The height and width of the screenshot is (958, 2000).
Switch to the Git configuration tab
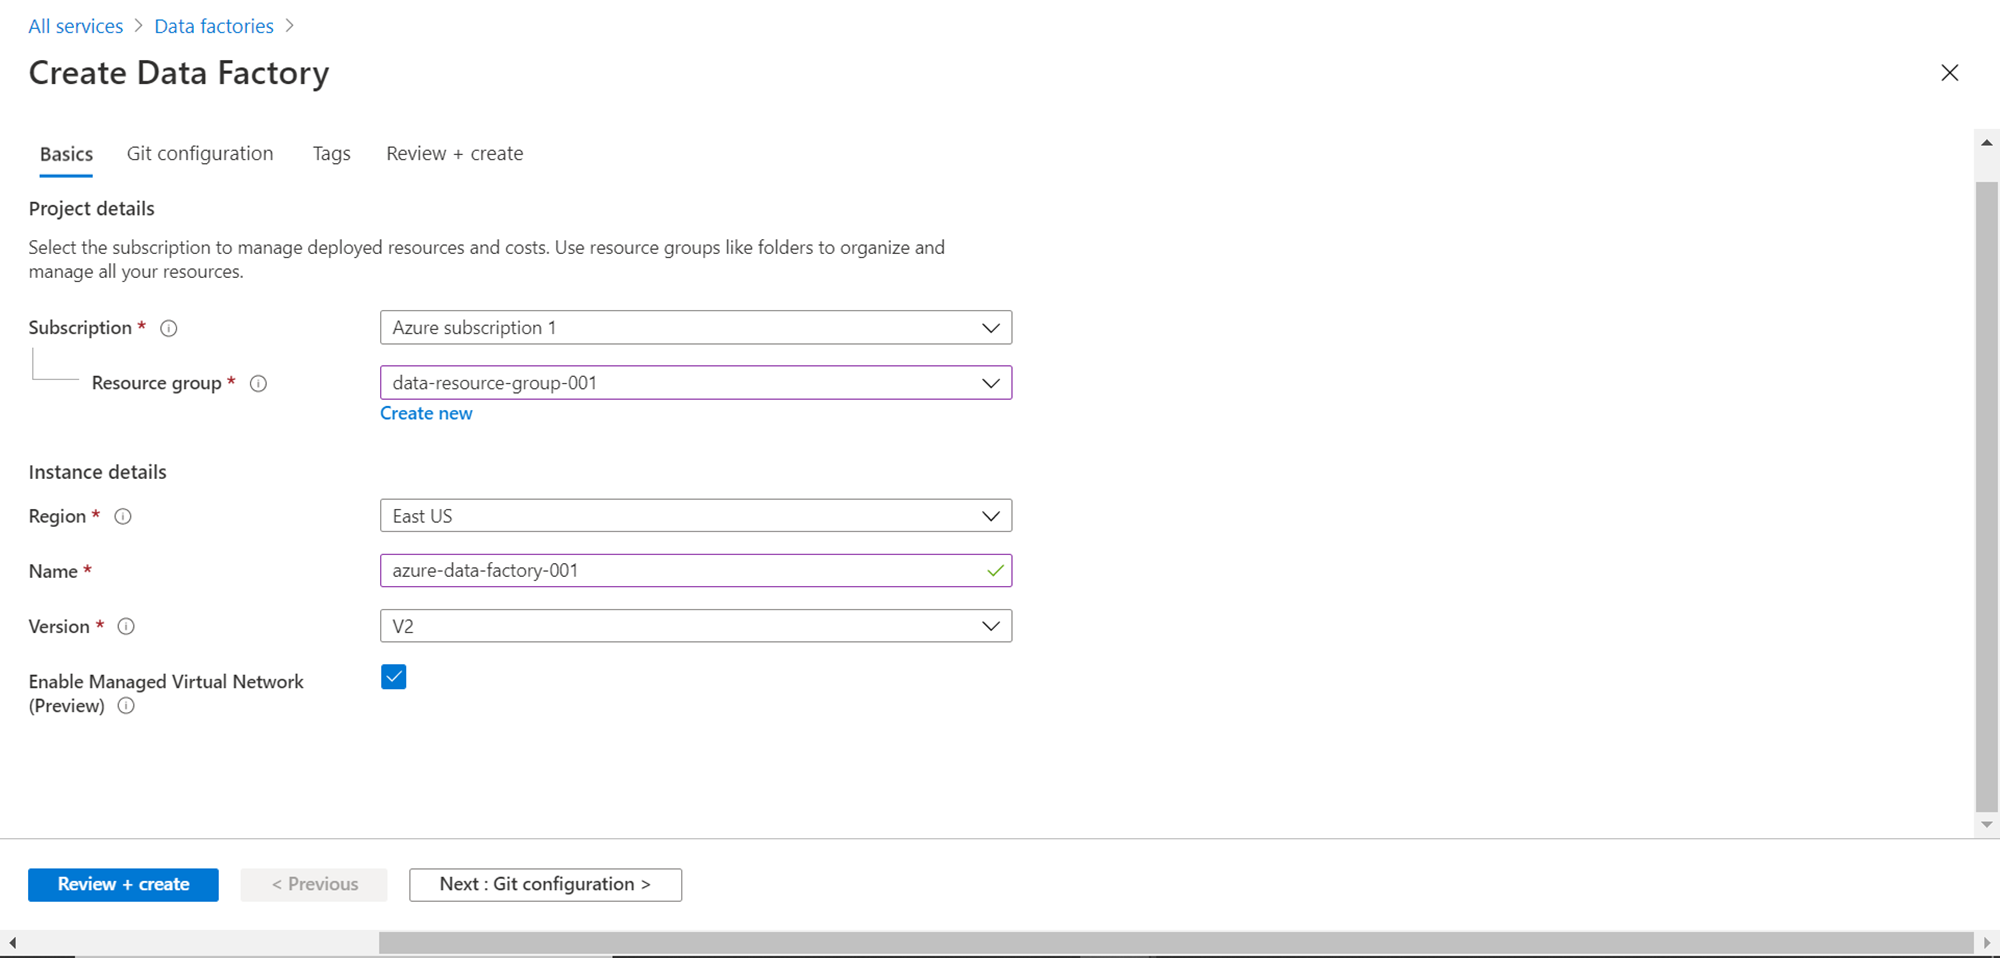[200, 154]
